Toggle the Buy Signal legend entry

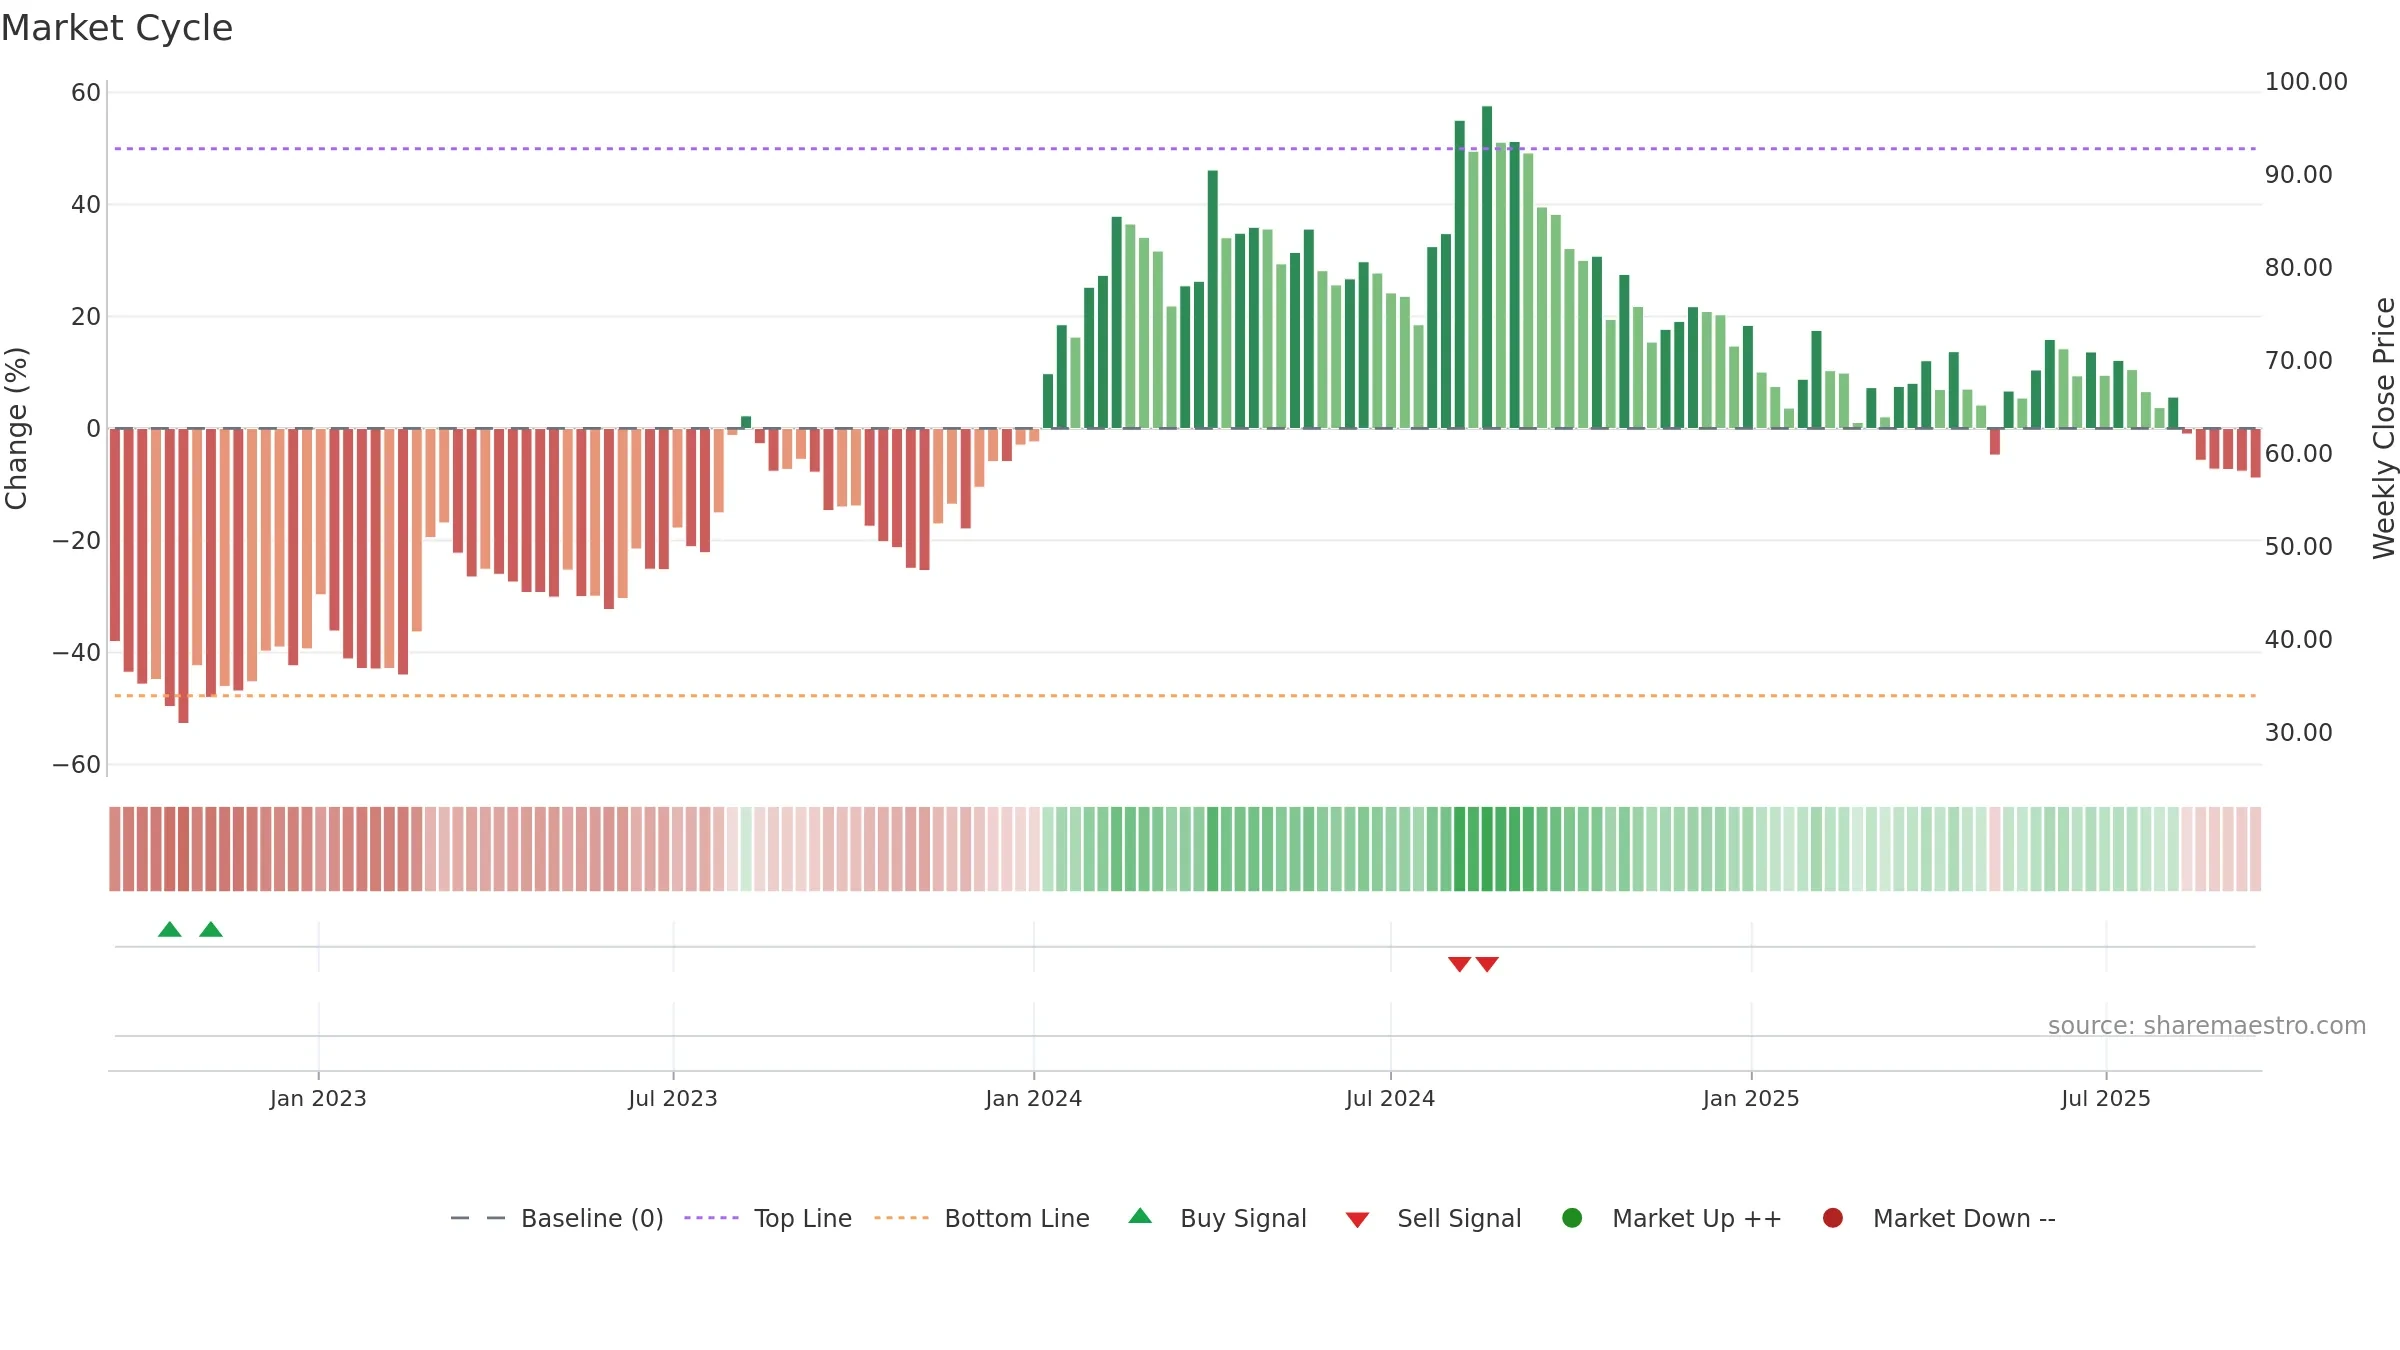pos(1217,1218)
